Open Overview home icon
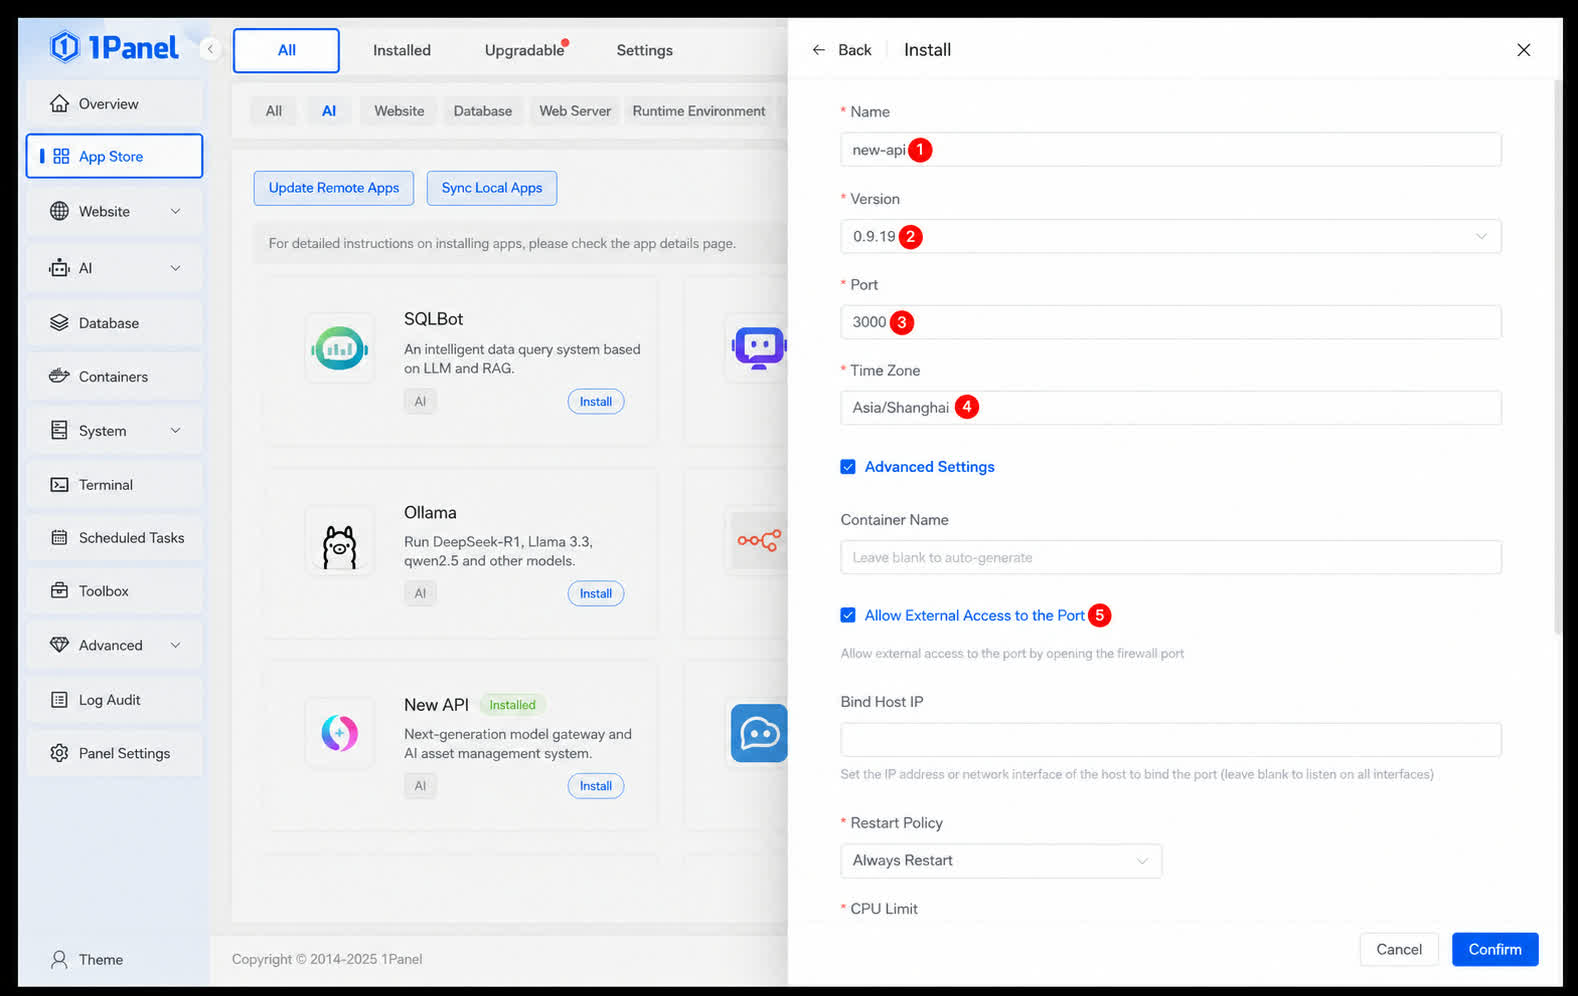This screenshot has width=1578, height=996. 60,103
